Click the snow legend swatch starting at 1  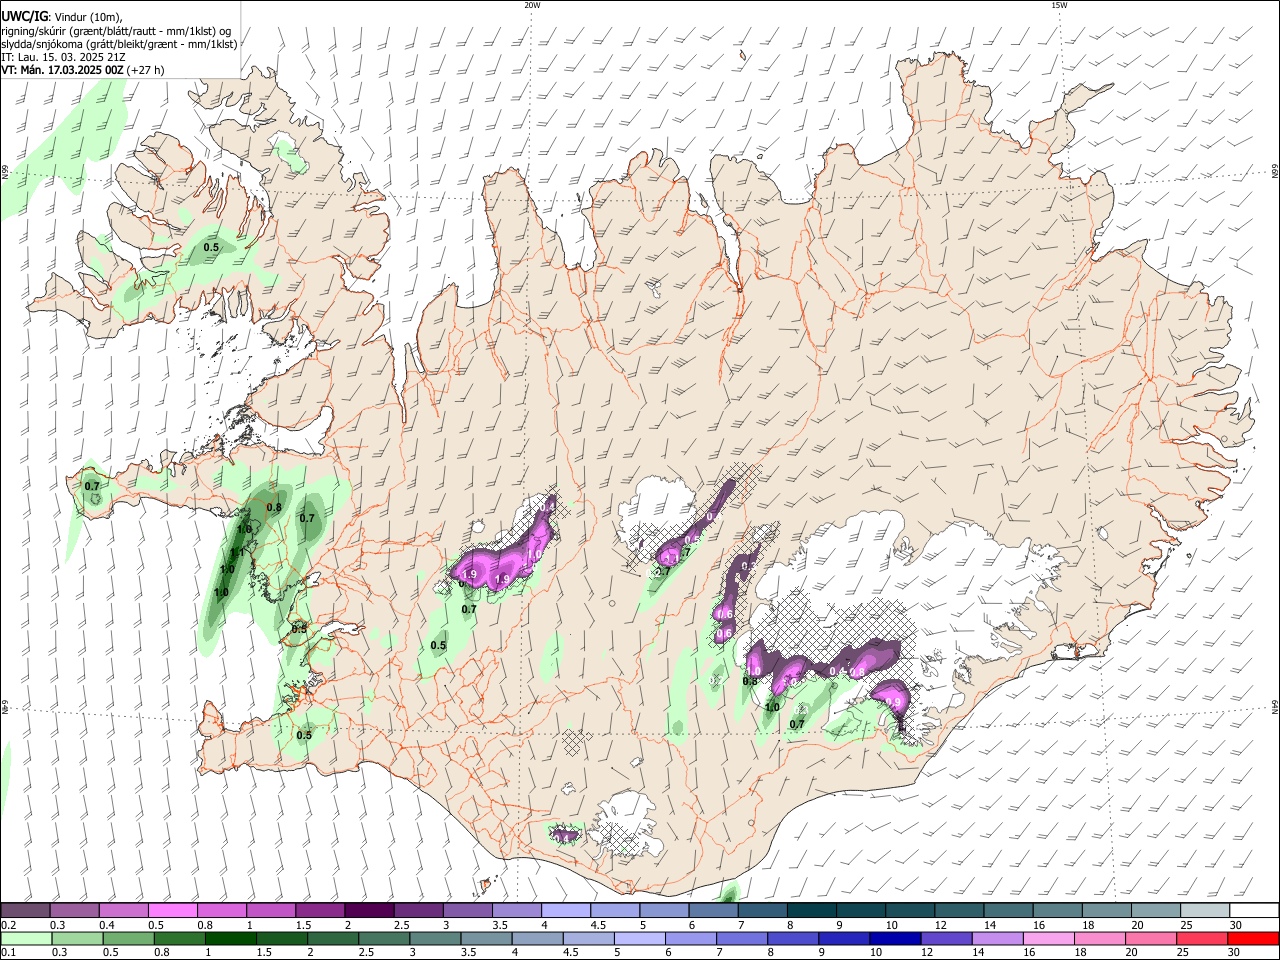270,911
